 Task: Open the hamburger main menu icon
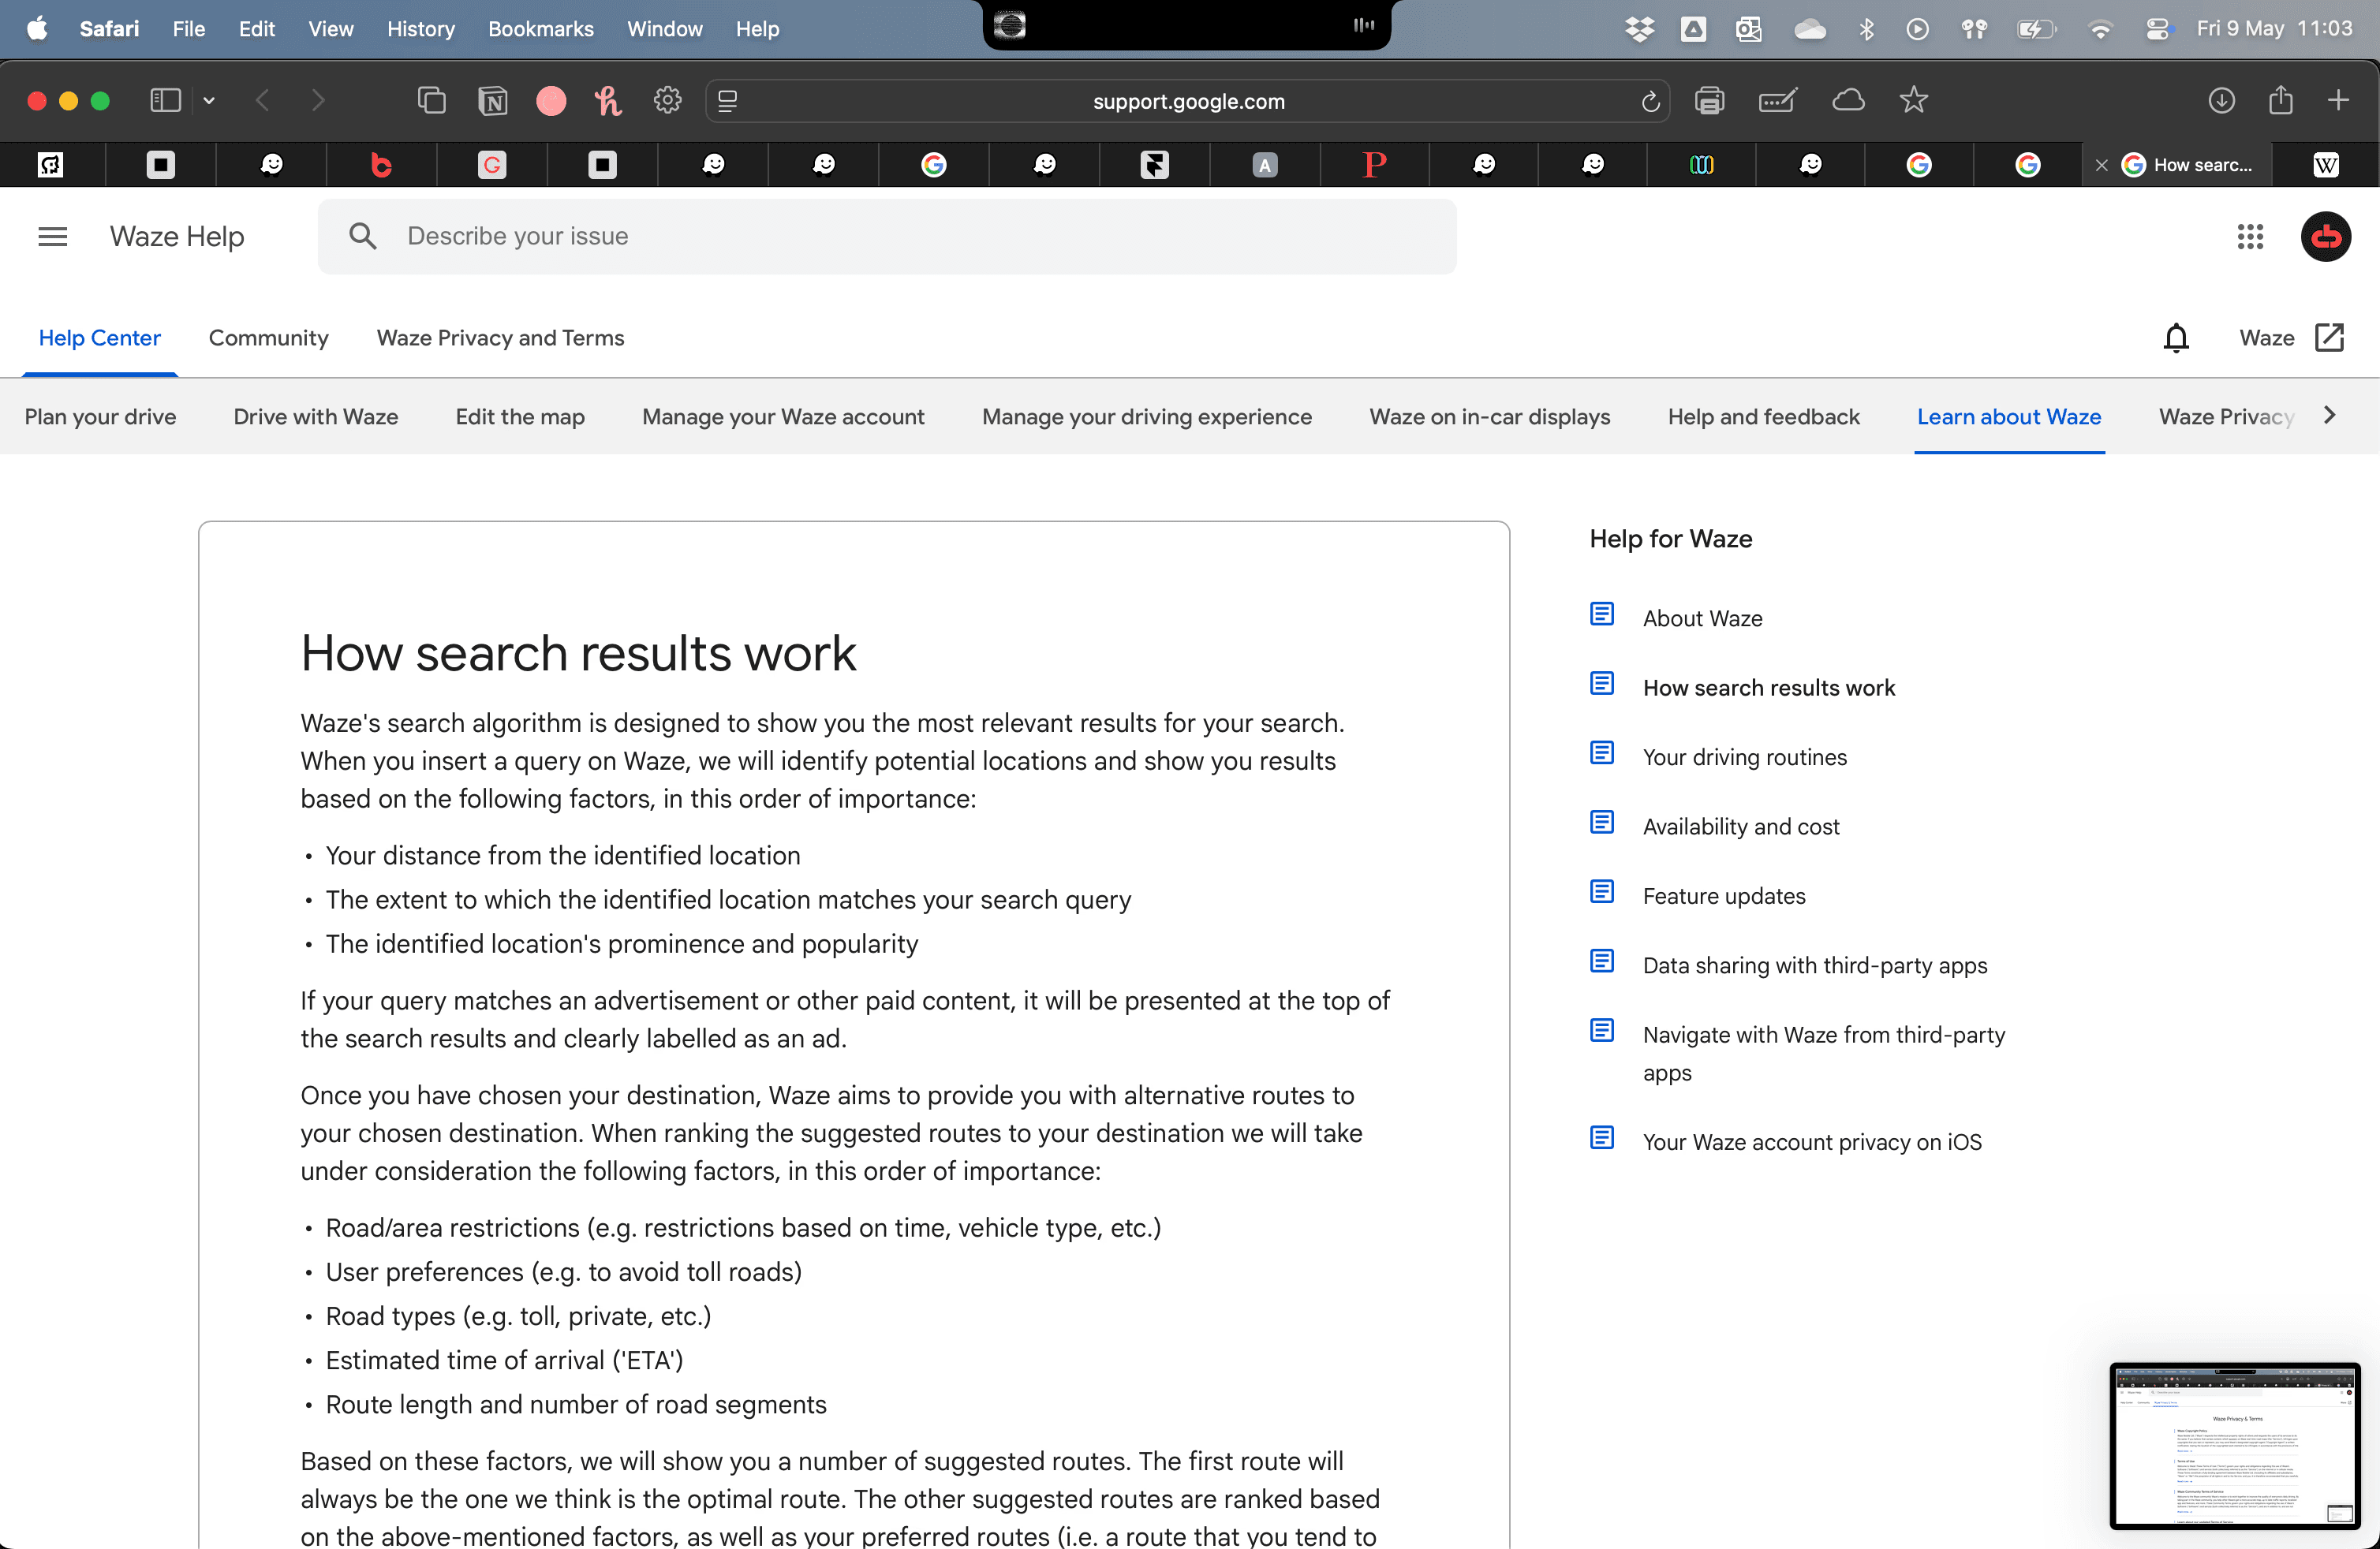click(x=52, y=236)
